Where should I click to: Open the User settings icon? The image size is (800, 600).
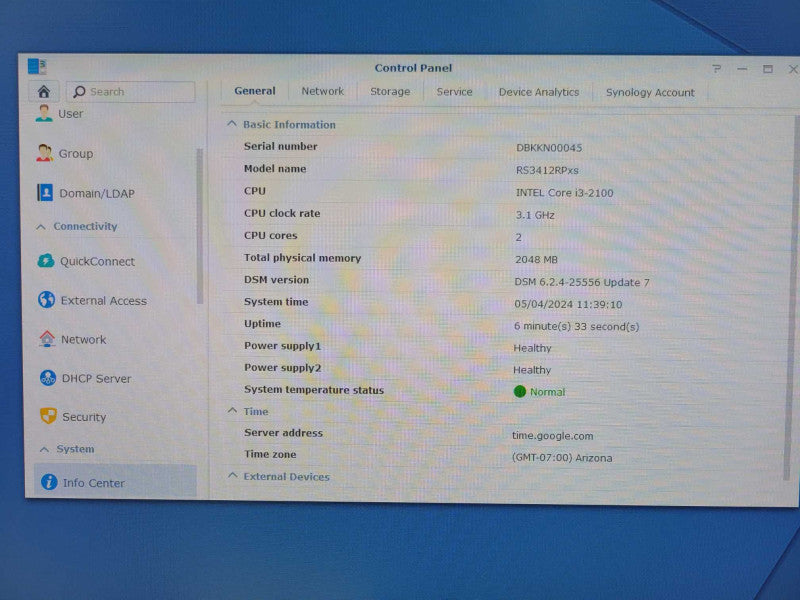(x=44, y=113)
